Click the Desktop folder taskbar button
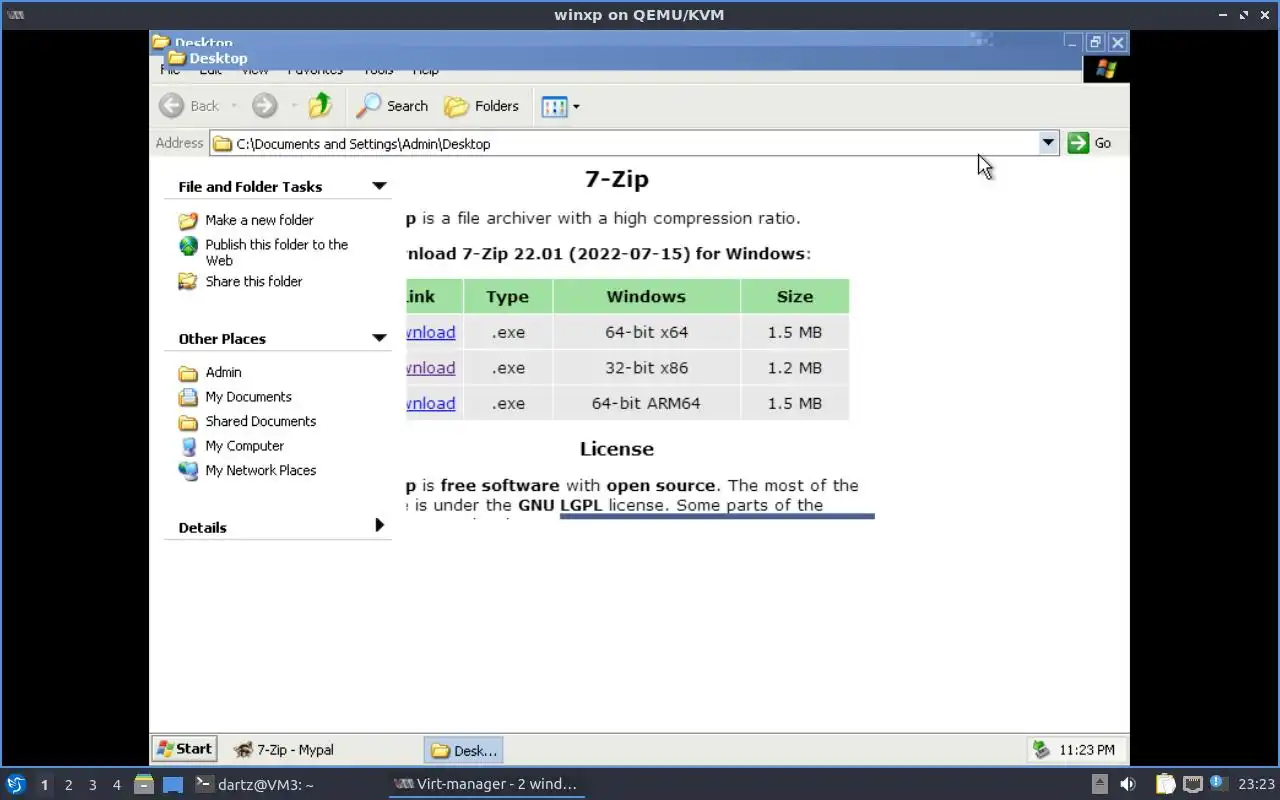The width and height of the screenshot is (1280, 800). click(463, 750)
